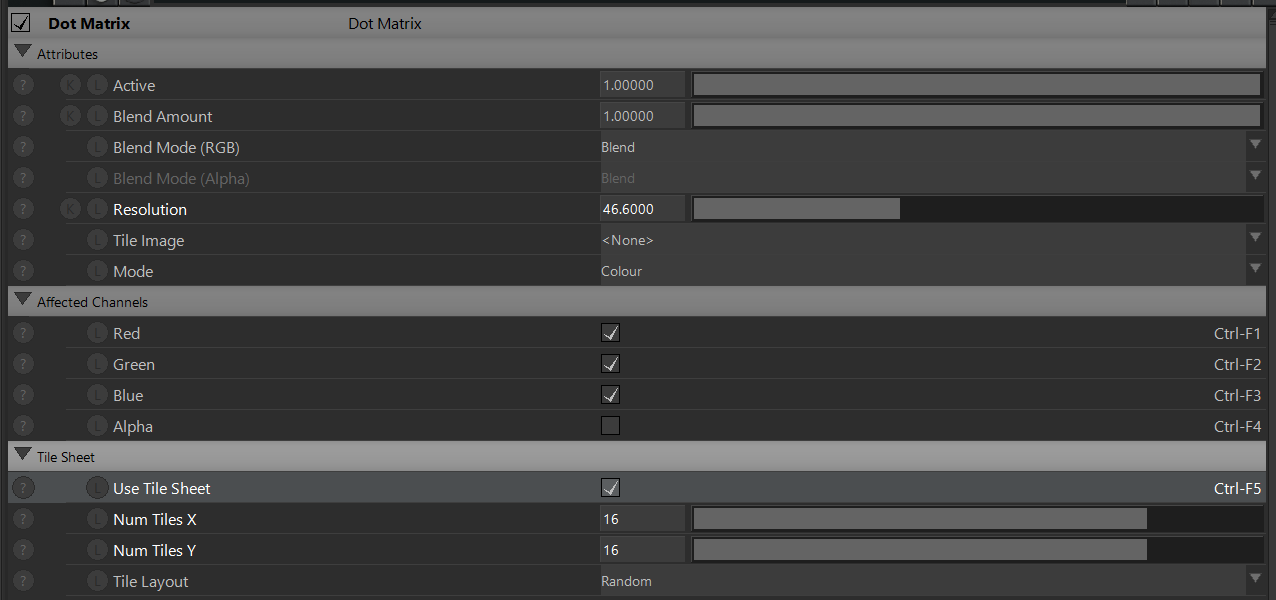Open help for Tile Layout
1276x600 pixels.
click(24, 581)
